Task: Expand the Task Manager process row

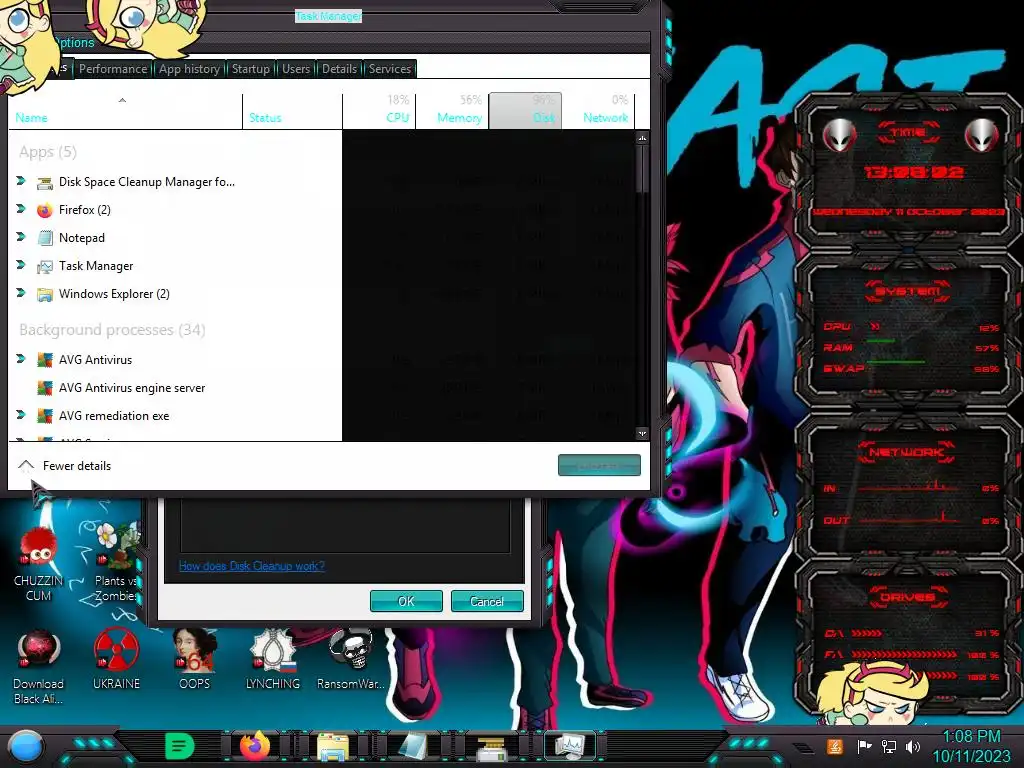Action: [21, 265]
